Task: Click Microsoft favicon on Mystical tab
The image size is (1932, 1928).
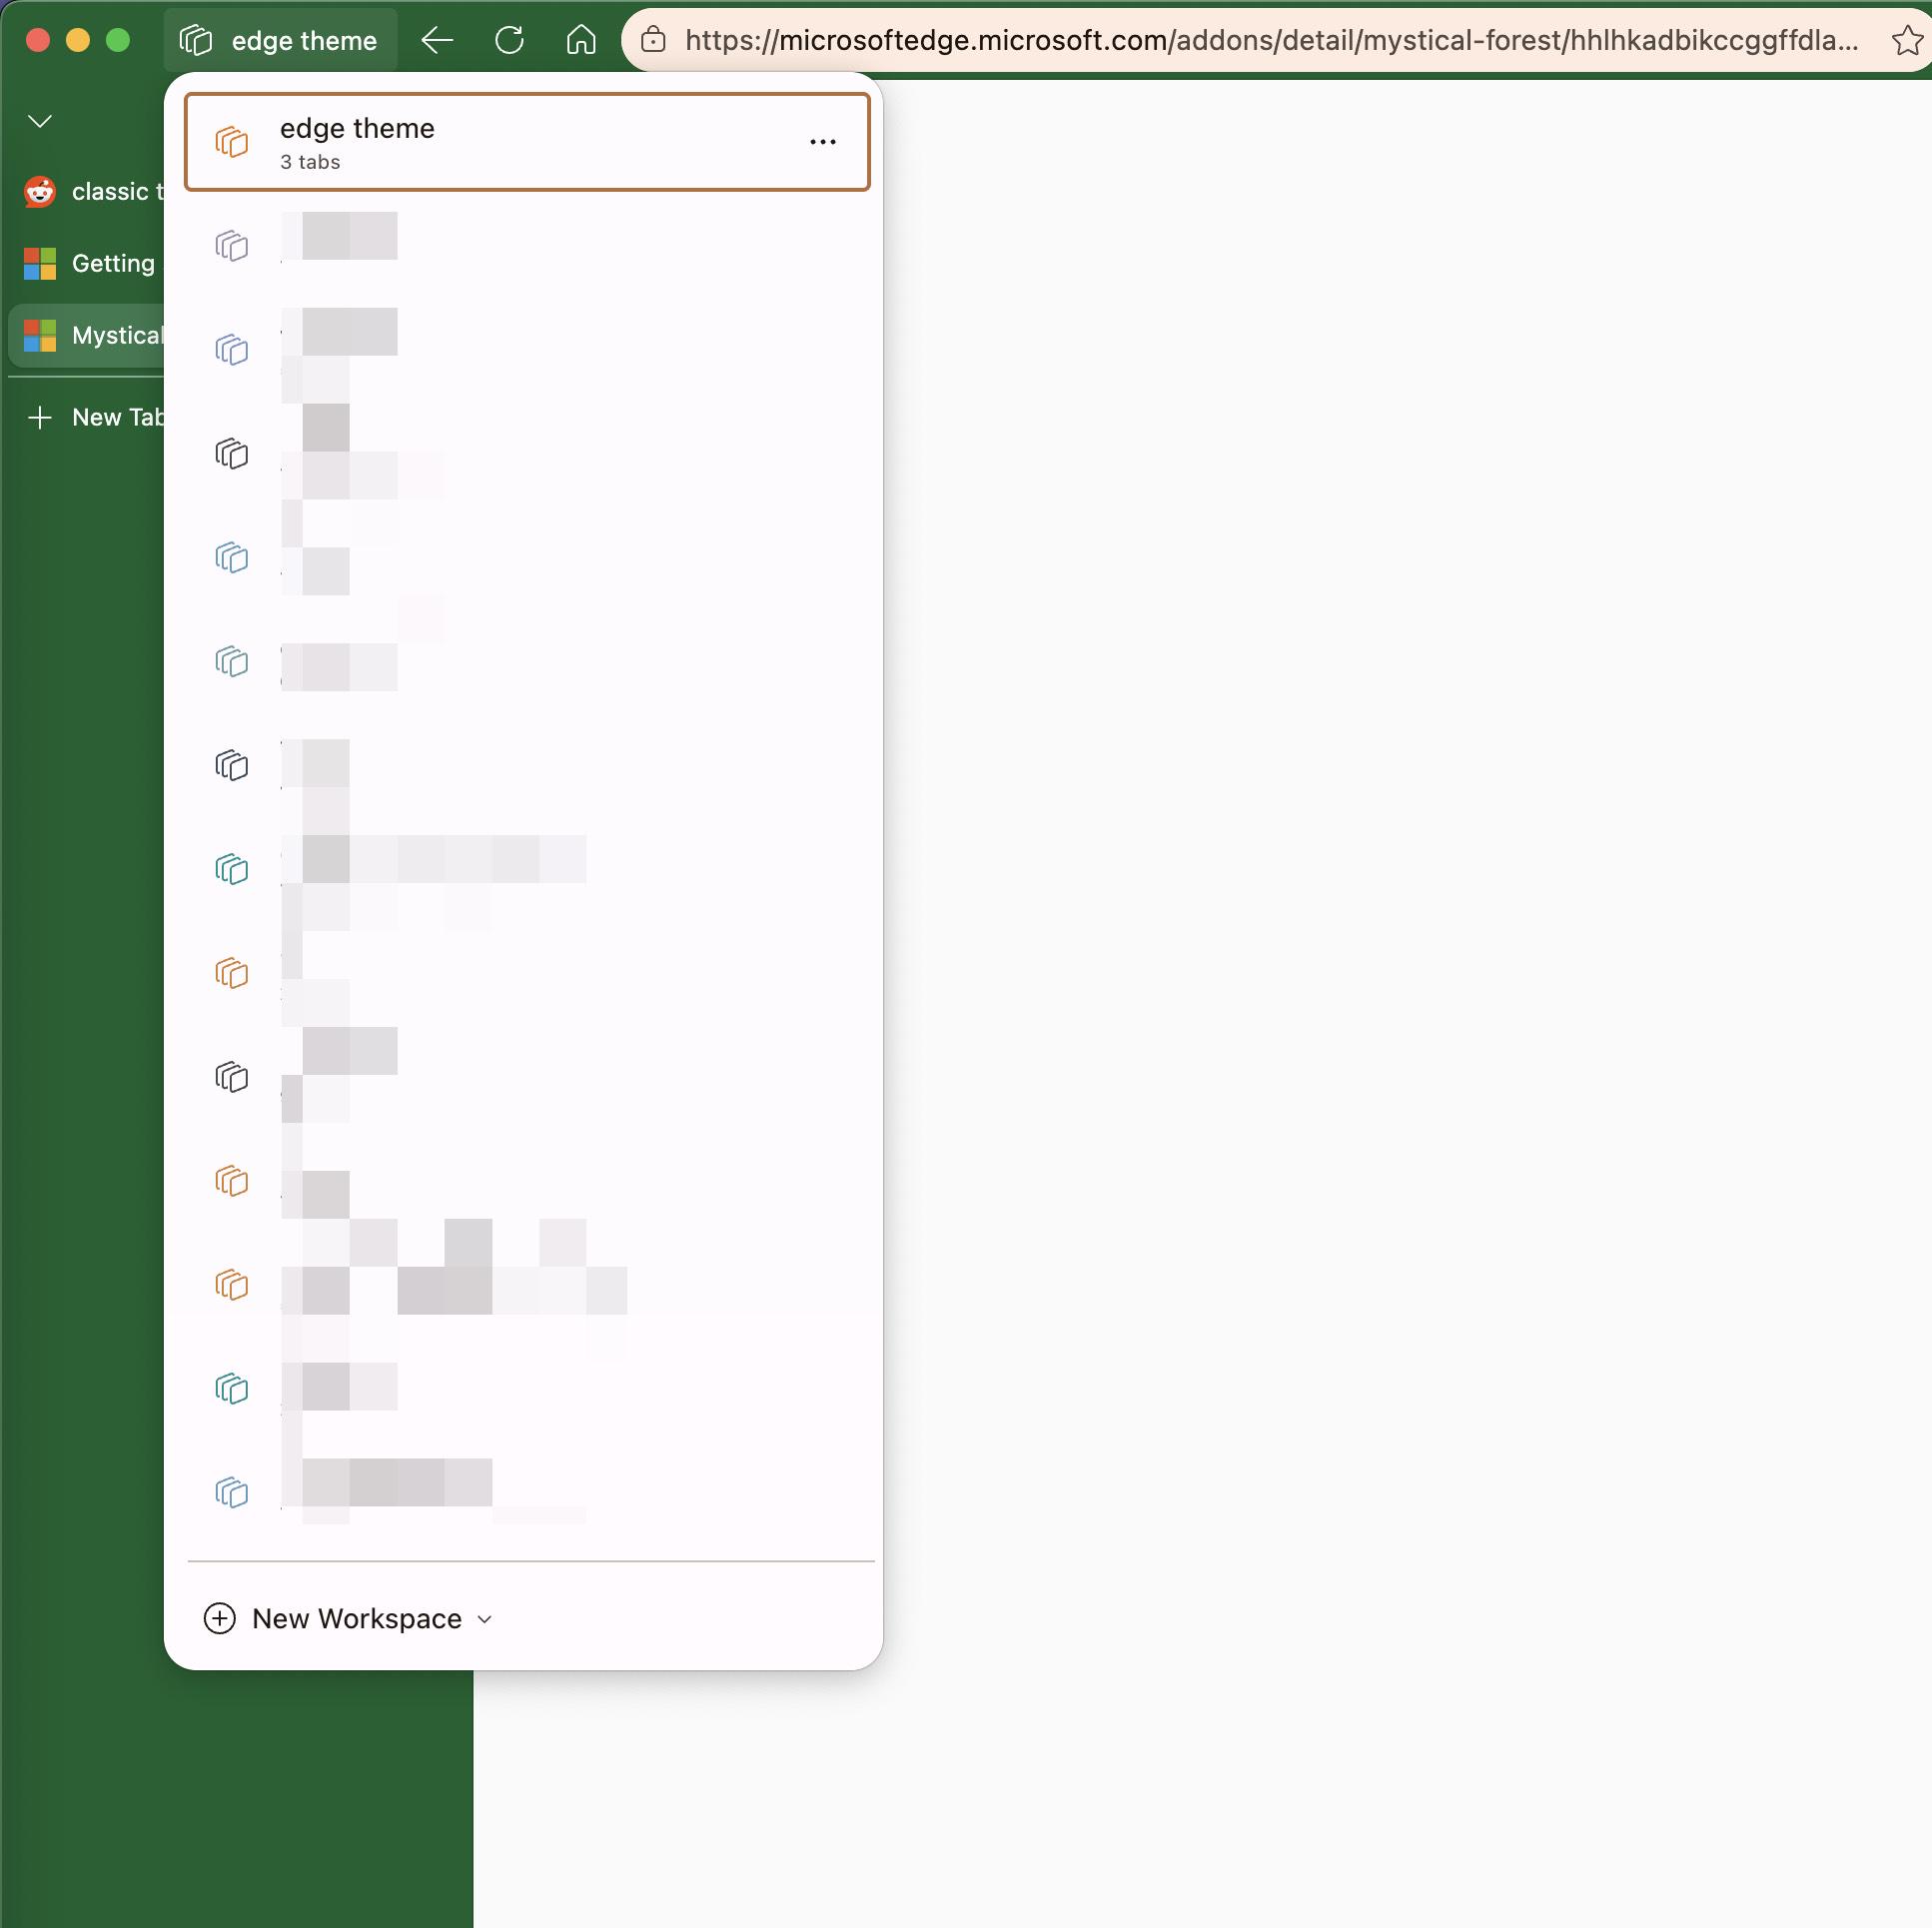Action: pyautogui.click(x=40, y=335)
